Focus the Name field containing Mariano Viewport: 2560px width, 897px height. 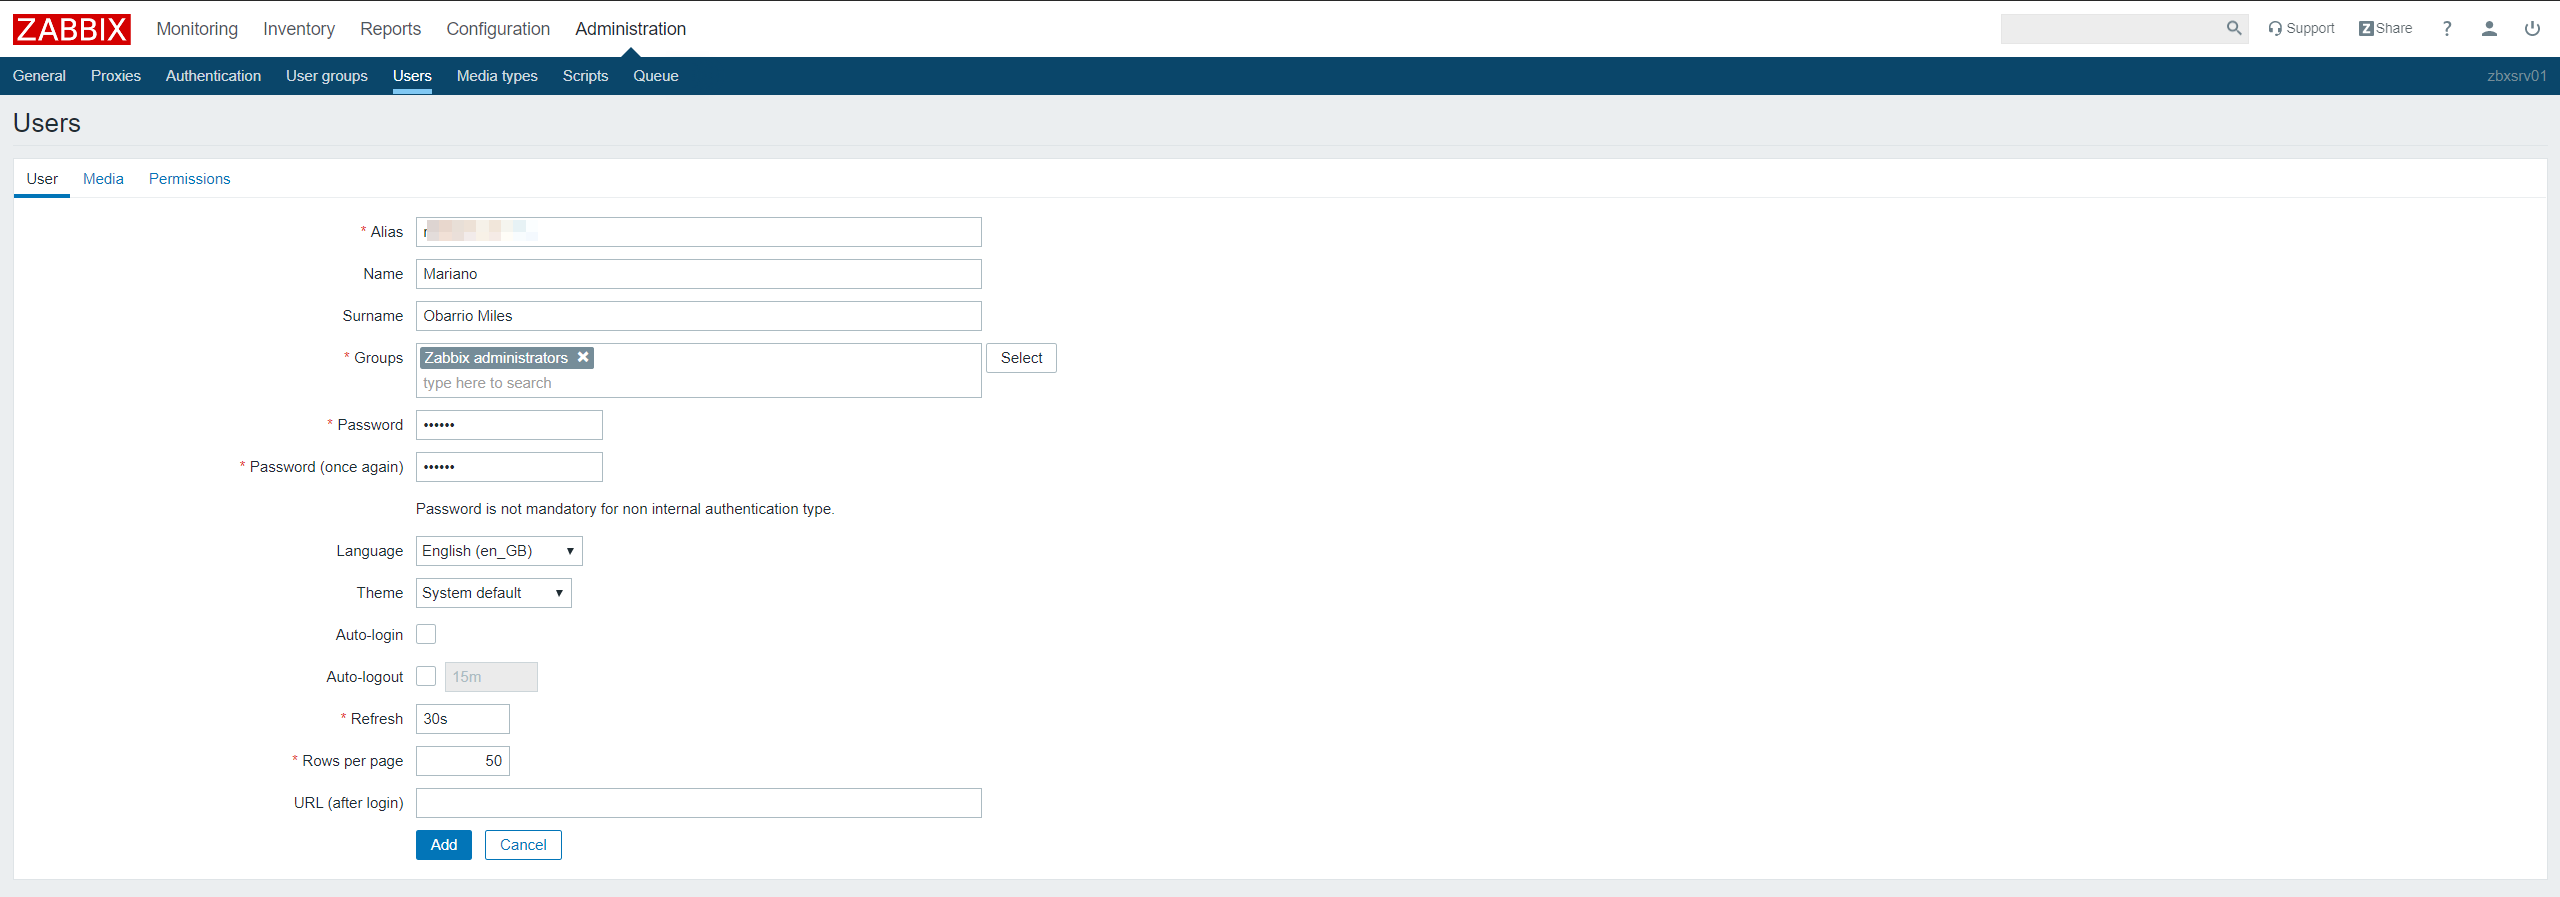(699, 274)
